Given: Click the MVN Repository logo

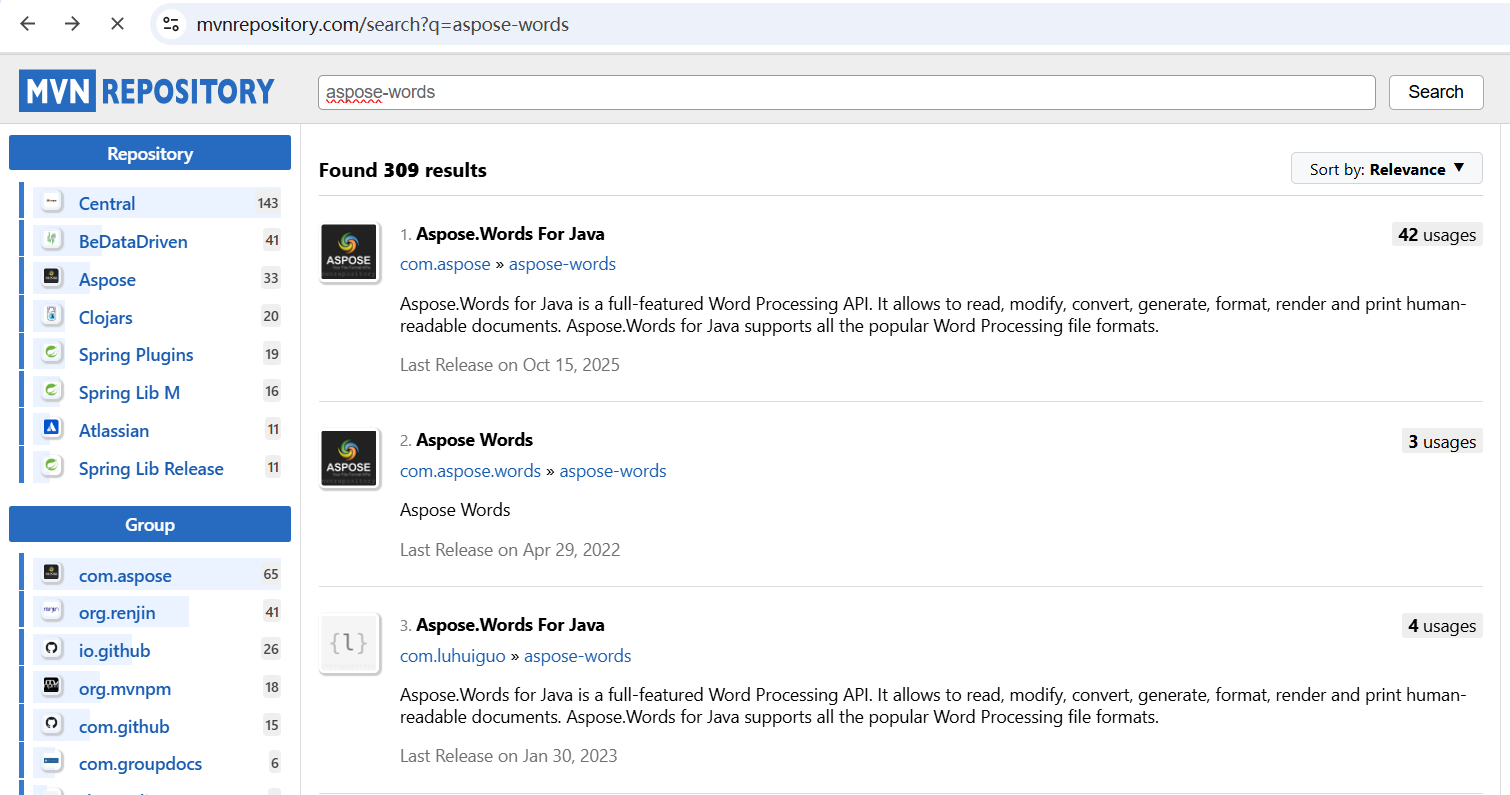Looking at the screenshot, I should pyautogui.click(x=146, y=91).
